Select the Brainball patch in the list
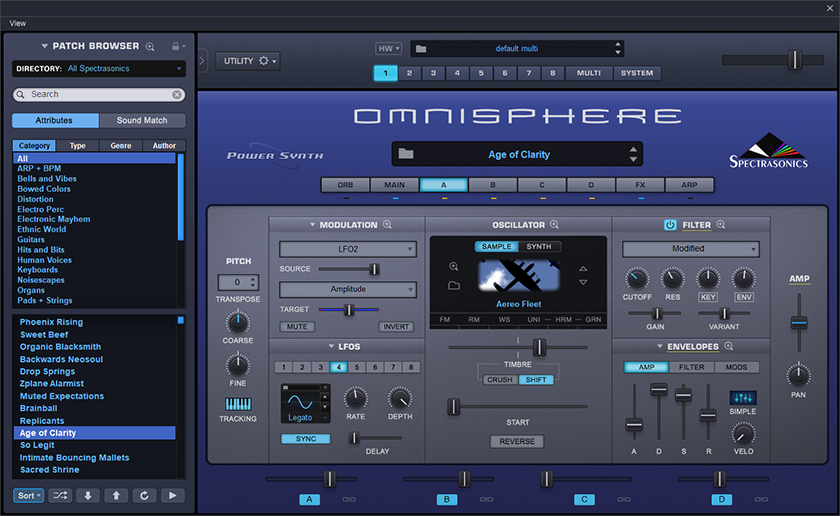The width and height of the screenshot is (840, 516). 38,408
